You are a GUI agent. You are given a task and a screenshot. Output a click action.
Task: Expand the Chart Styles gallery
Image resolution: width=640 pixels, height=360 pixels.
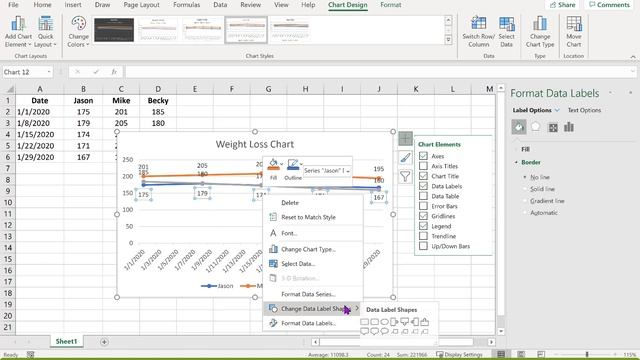click(x=448, y=40)
